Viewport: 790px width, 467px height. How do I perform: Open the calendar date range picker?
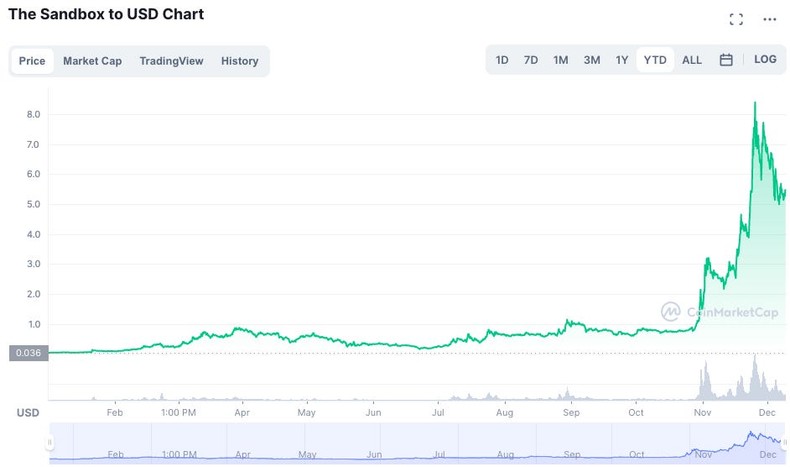pos(726,60)
